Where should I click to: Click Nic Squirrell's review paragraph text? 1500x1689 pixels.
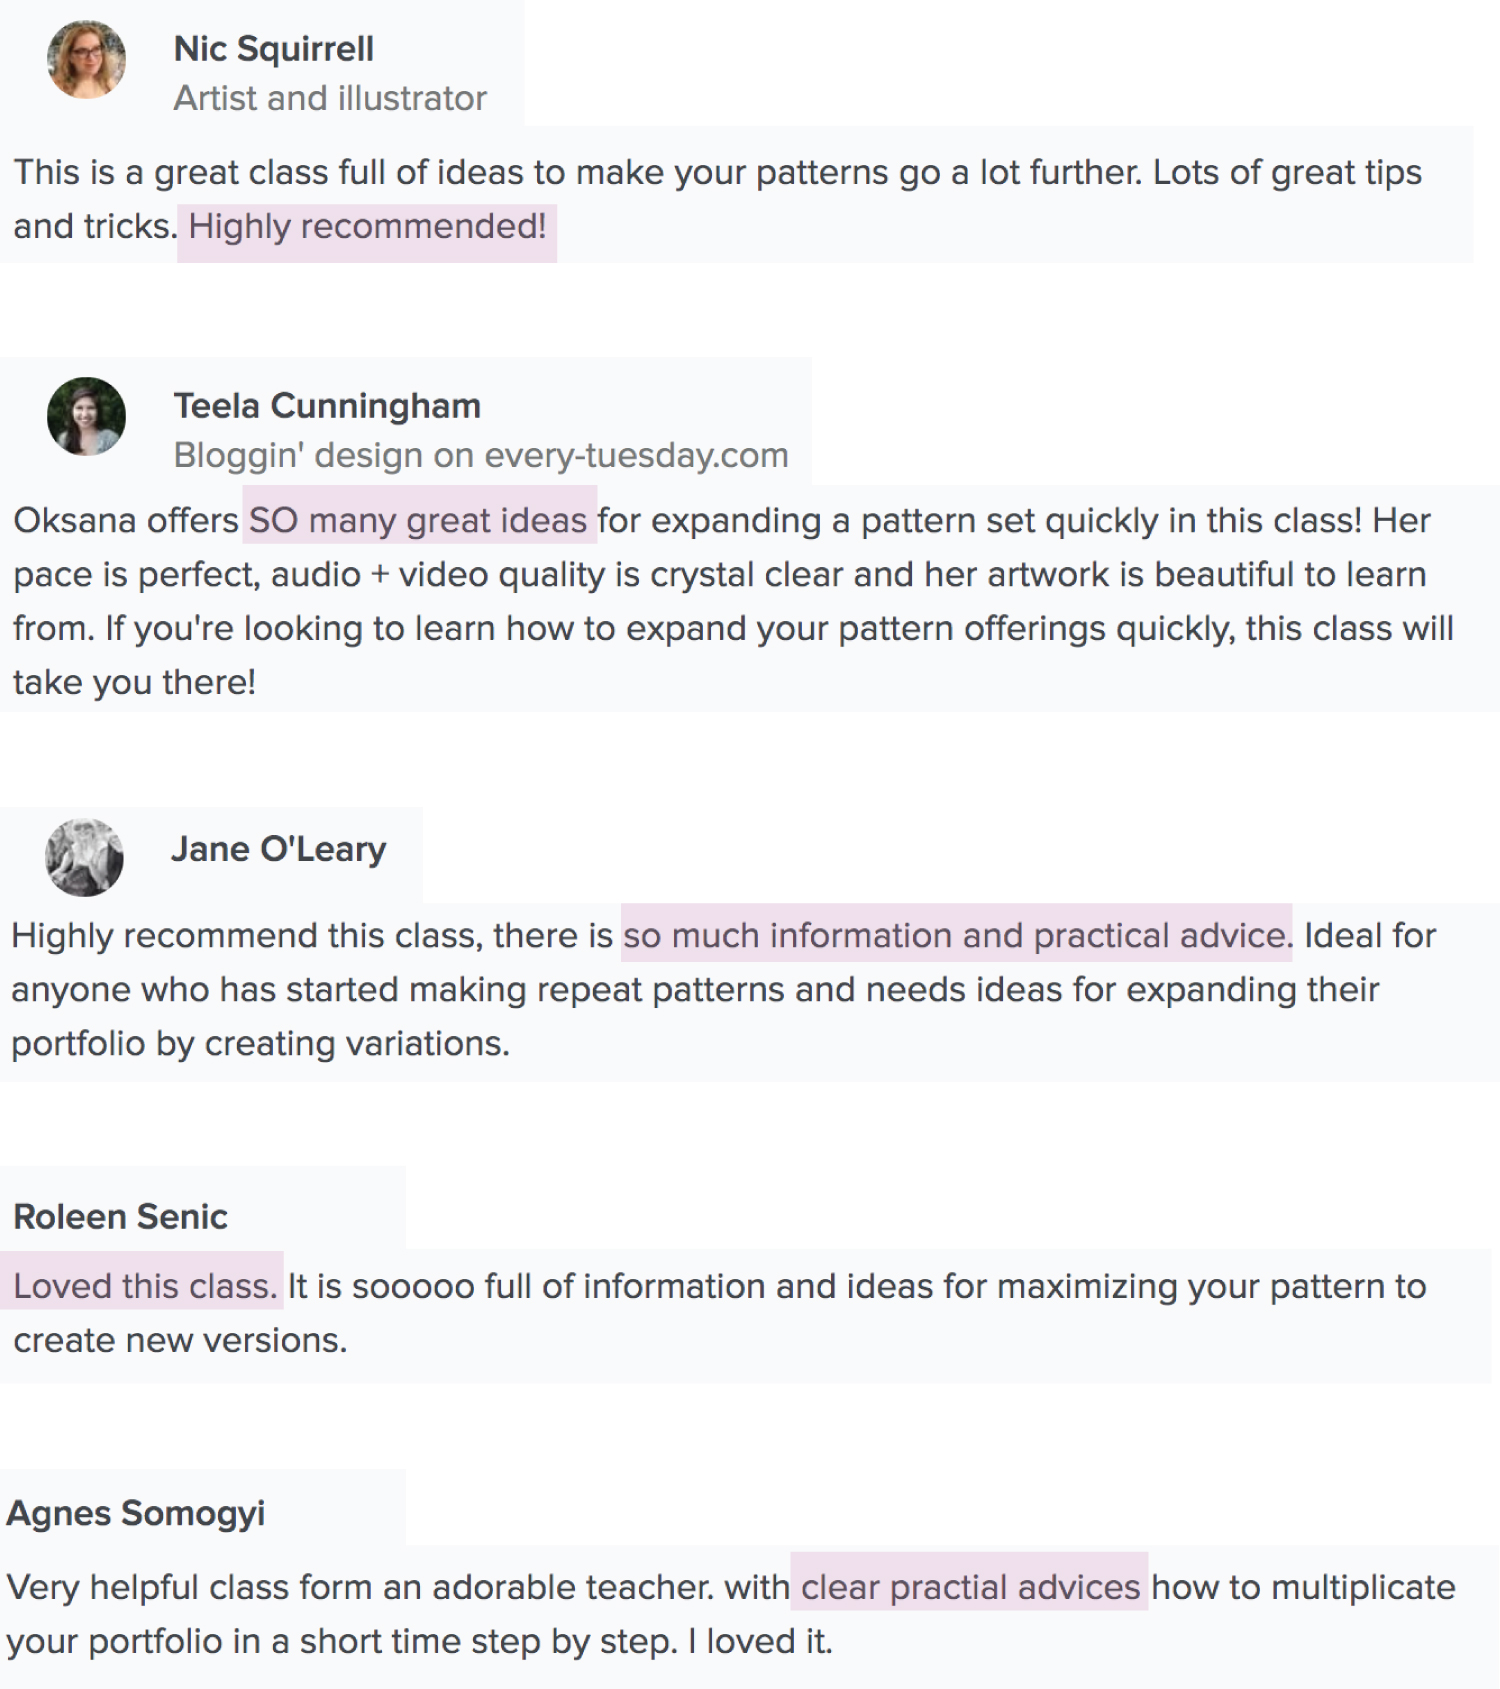717,199
